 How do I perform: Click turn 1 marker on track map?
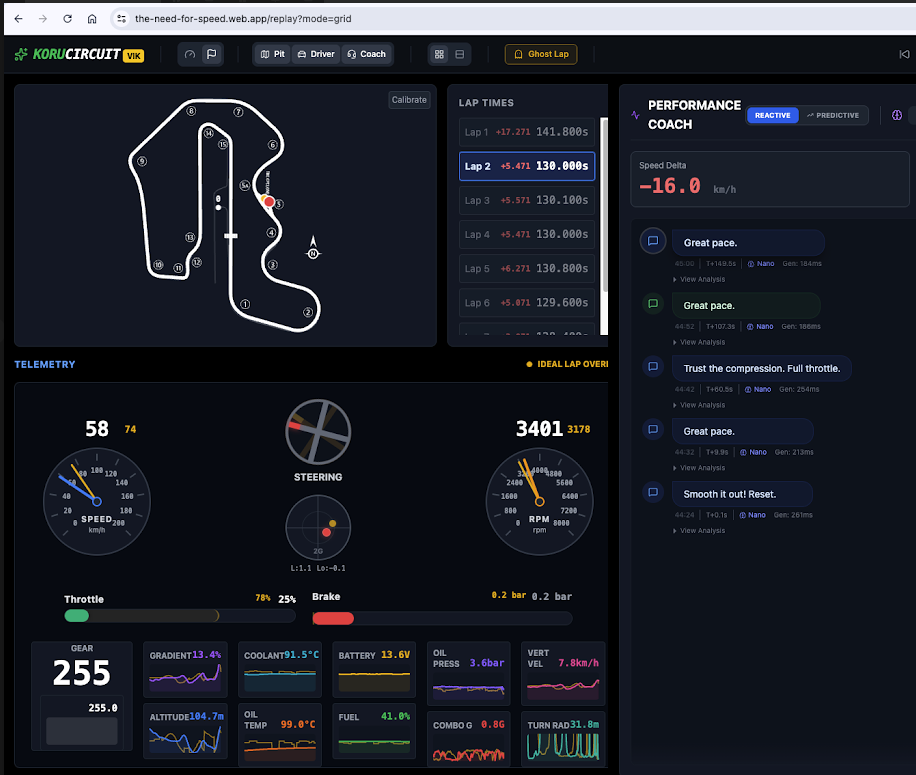[x=245, y=304]
